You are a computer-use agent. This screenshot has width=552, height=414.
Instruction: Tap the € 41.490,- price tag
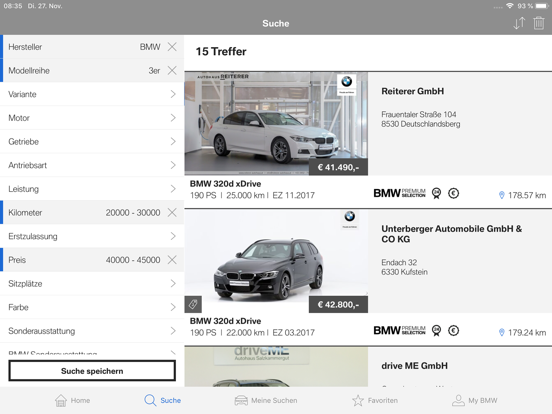click(338, 167)
